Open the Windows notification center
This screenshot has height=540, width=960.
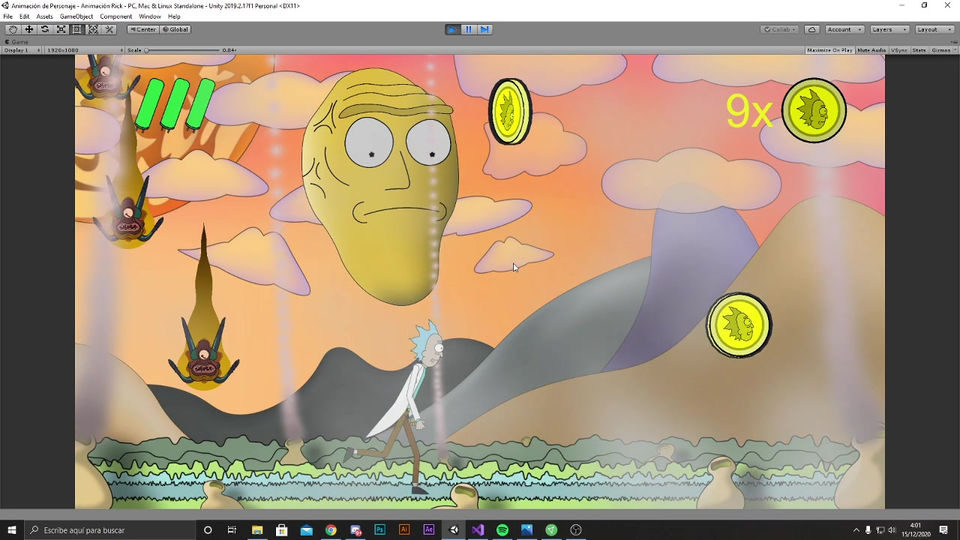[x=943, y=530]
